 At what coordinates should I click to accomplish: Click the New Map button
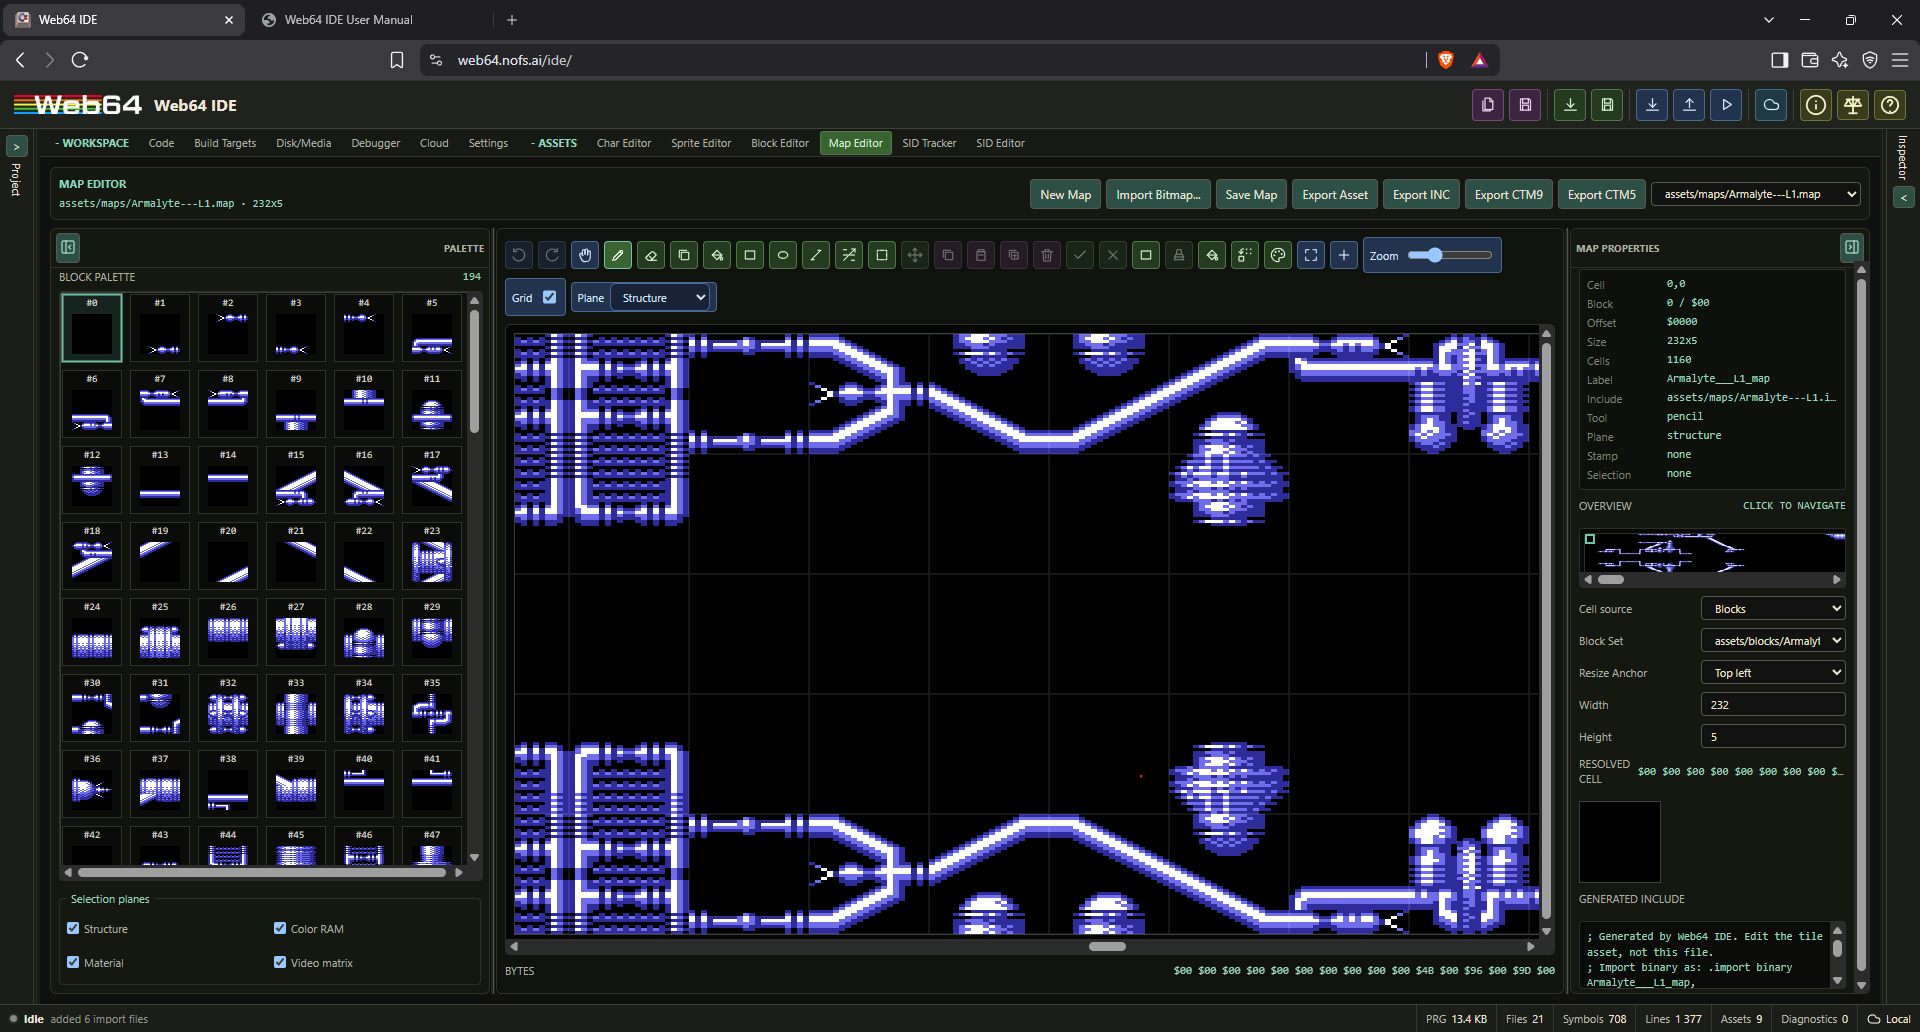pos(1065,194)
